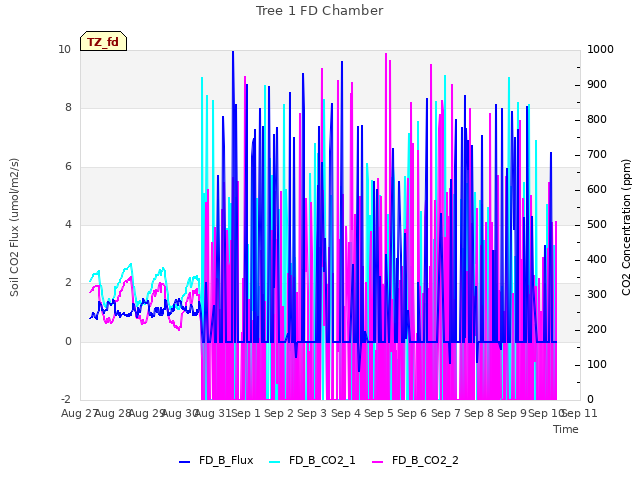The height and width of the screenshot is (480, 640).
Task: Click the Aug 31 x-axis tick label
Action: pos(213,413)
